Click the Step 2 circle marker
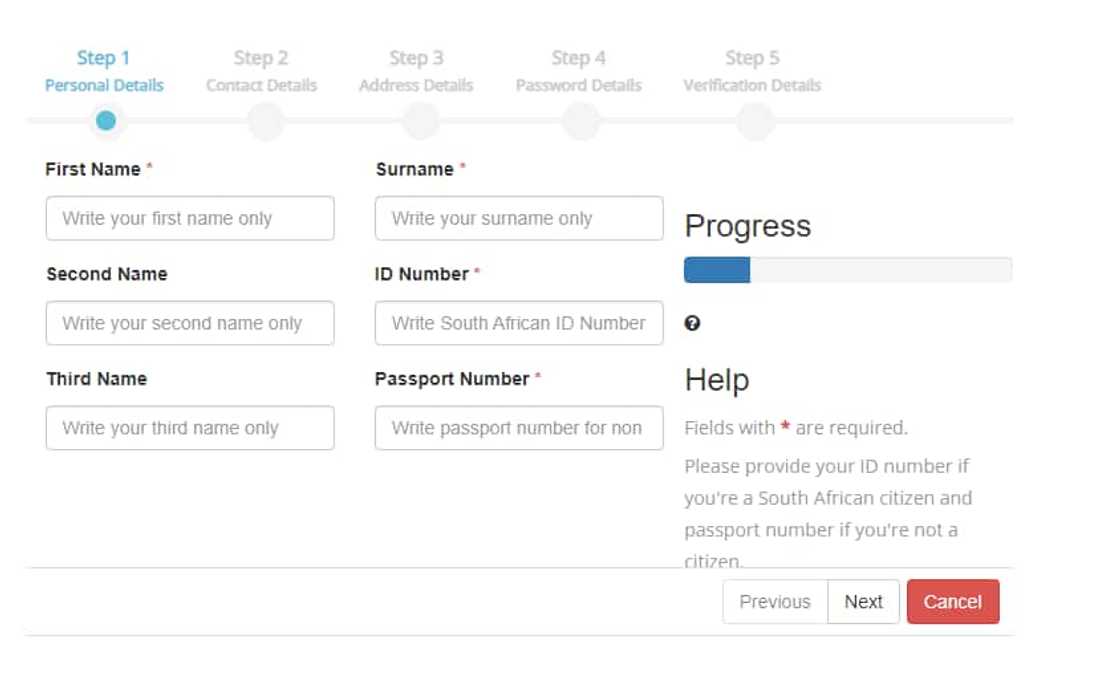 265,122
